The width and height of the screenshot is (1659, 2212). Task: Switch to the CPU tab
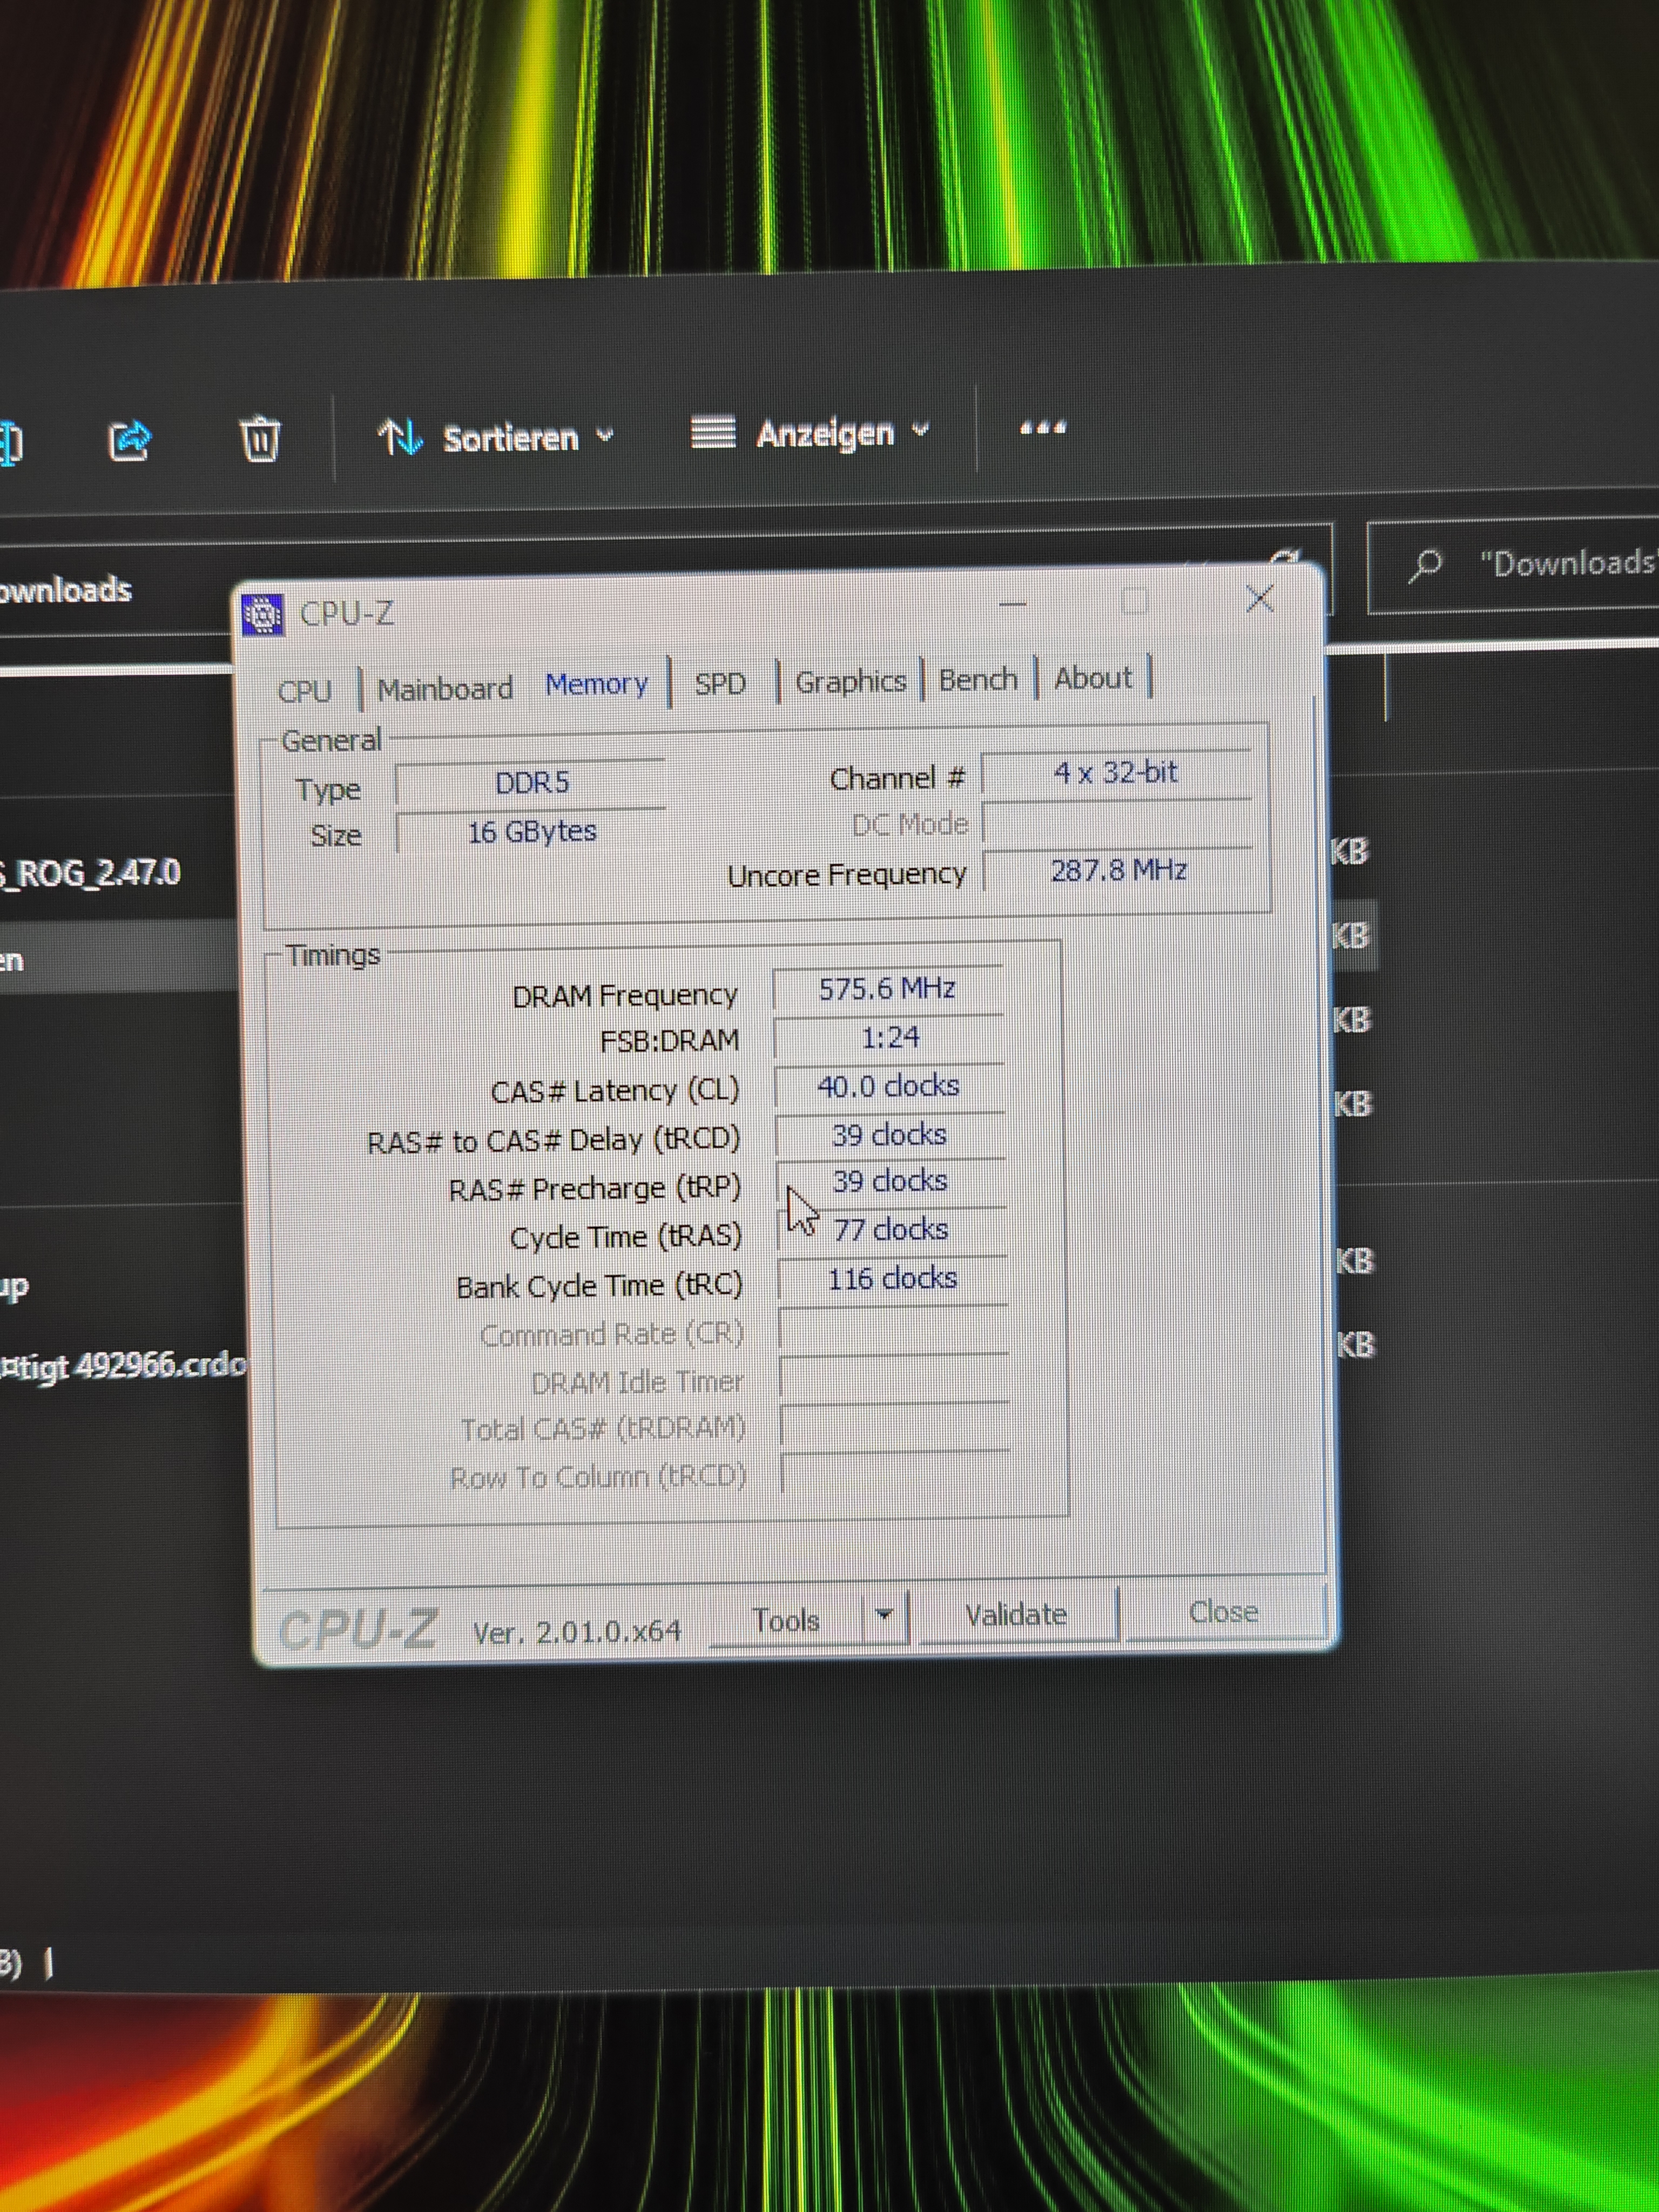pyautogui.click(x=305, y=691)
